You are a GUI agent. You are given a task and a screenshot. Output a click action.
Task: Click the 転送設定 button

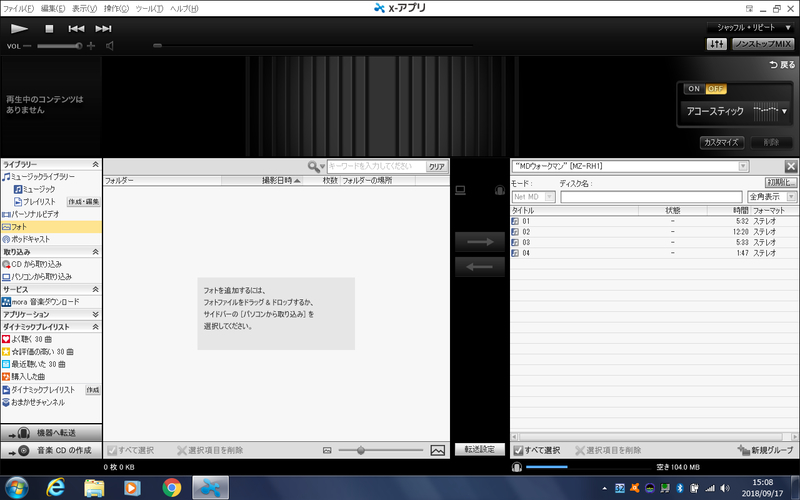point(480,449)
